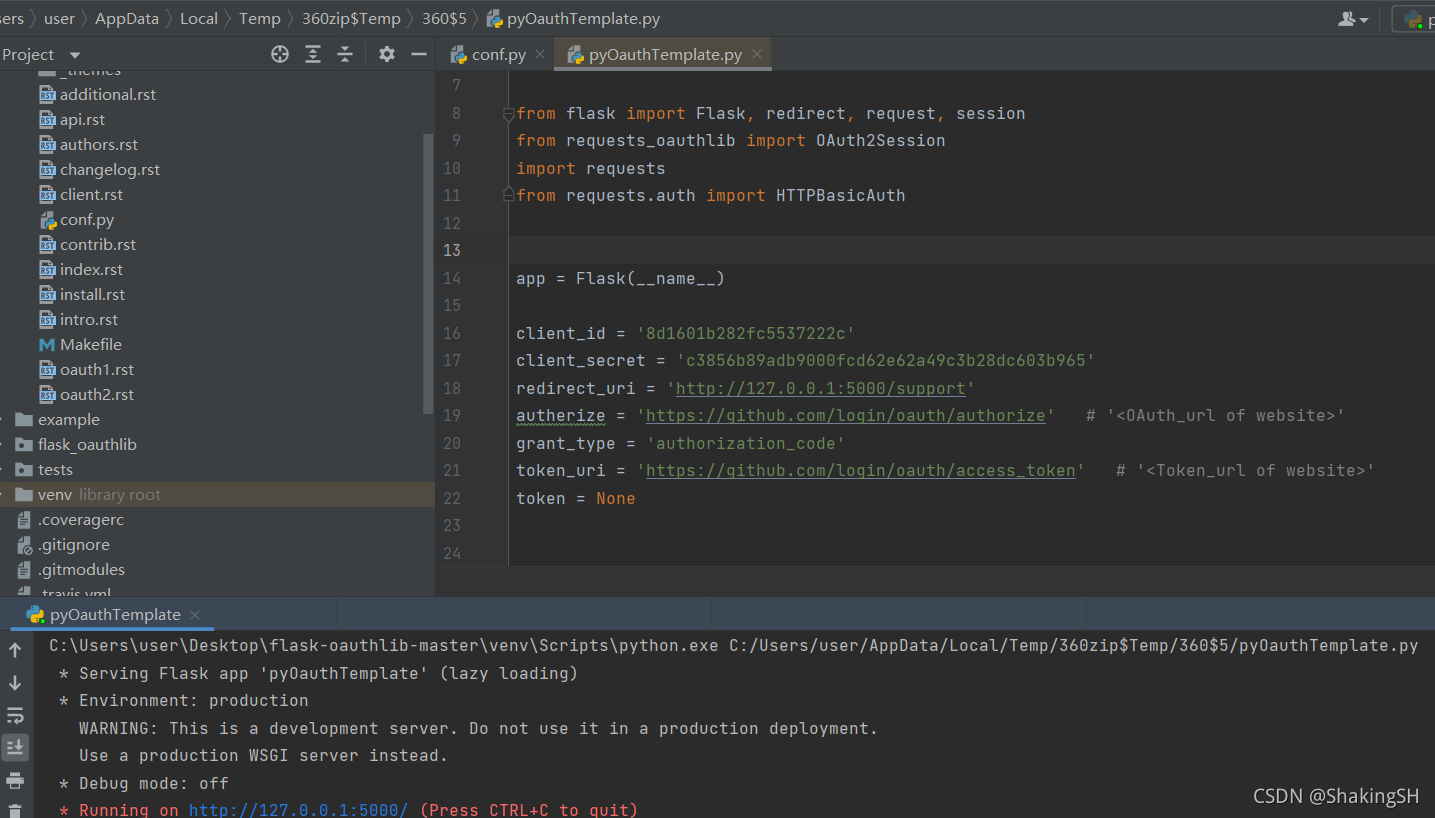Click the conf.py Python file icon in tree
The image size is (1435, 818).
(x=47, y=219)
